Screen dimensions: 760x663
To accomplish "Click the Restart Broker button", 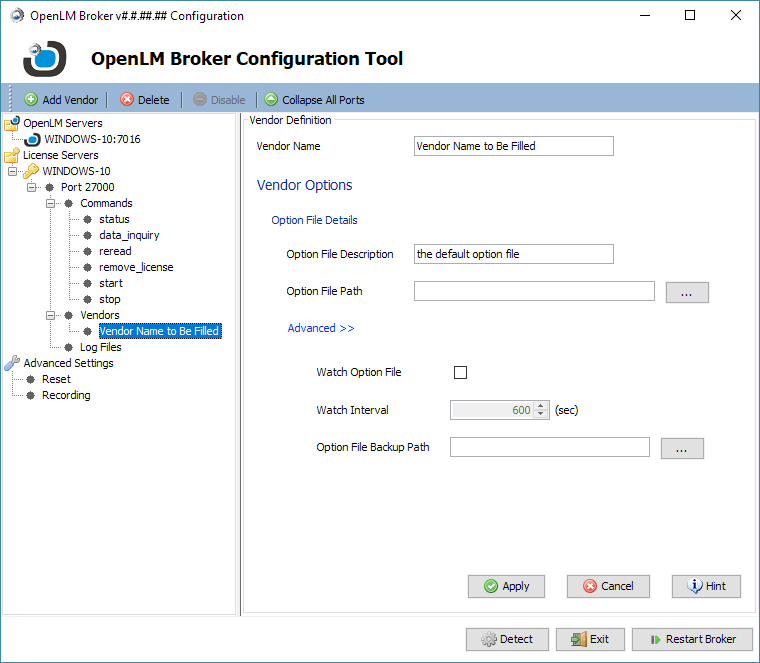I will (x=691, y=639).
